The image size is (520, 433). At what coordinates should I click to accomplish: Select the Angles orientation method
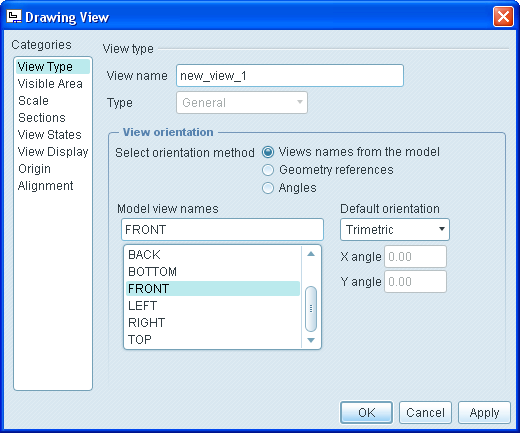point(268,188)
